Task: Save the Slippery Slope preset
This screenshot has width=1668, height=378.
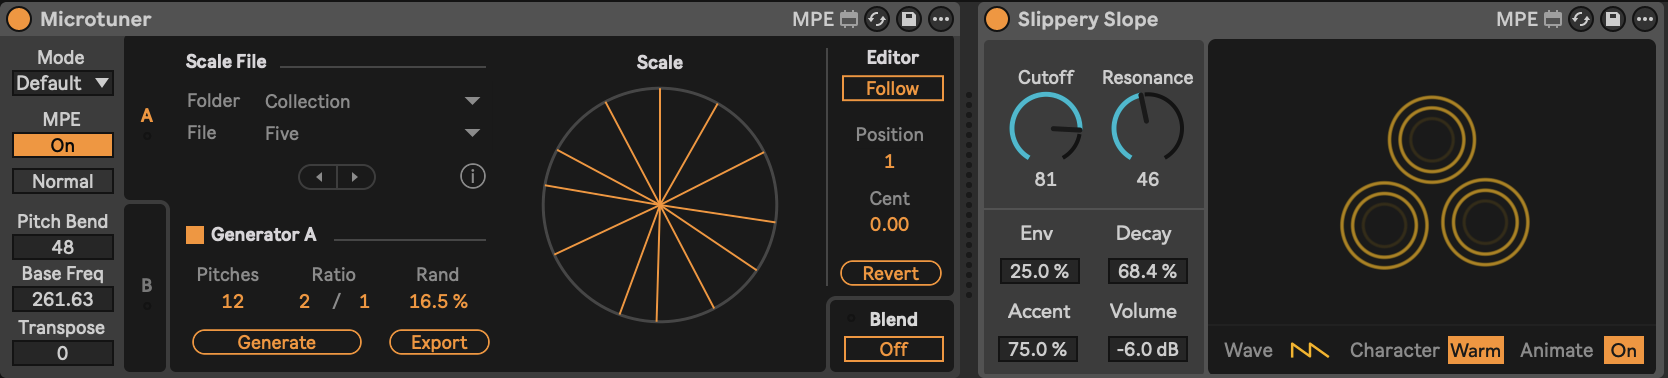Action: pos(1613,19)
